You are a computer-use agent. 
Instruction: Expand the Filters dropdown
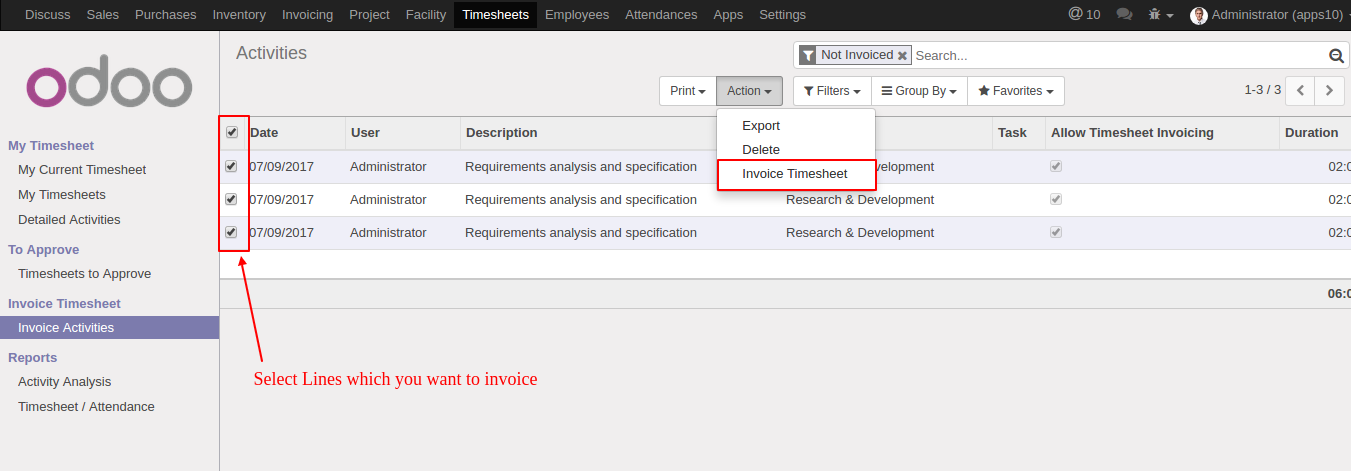pyautogui.click(x=832, y=91)
